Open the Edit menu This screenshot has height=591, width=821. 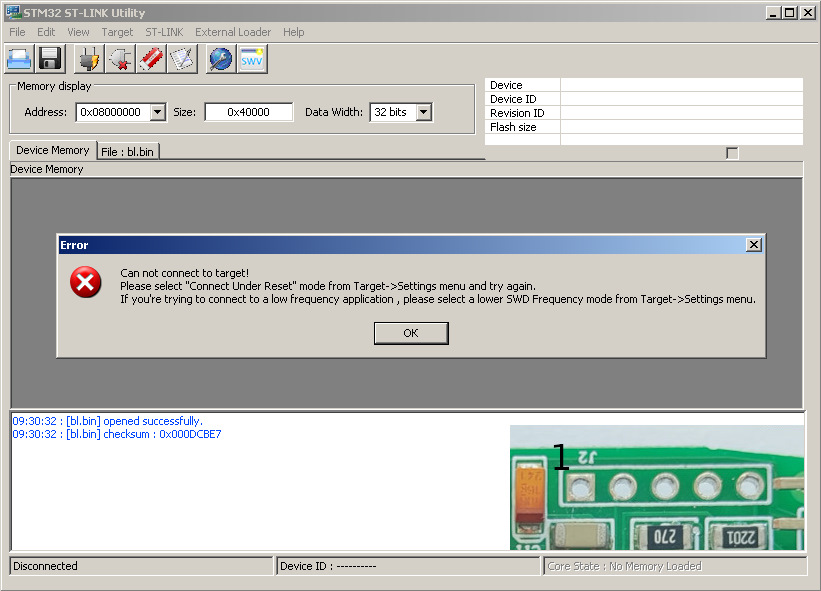click(x=46, y=32)
